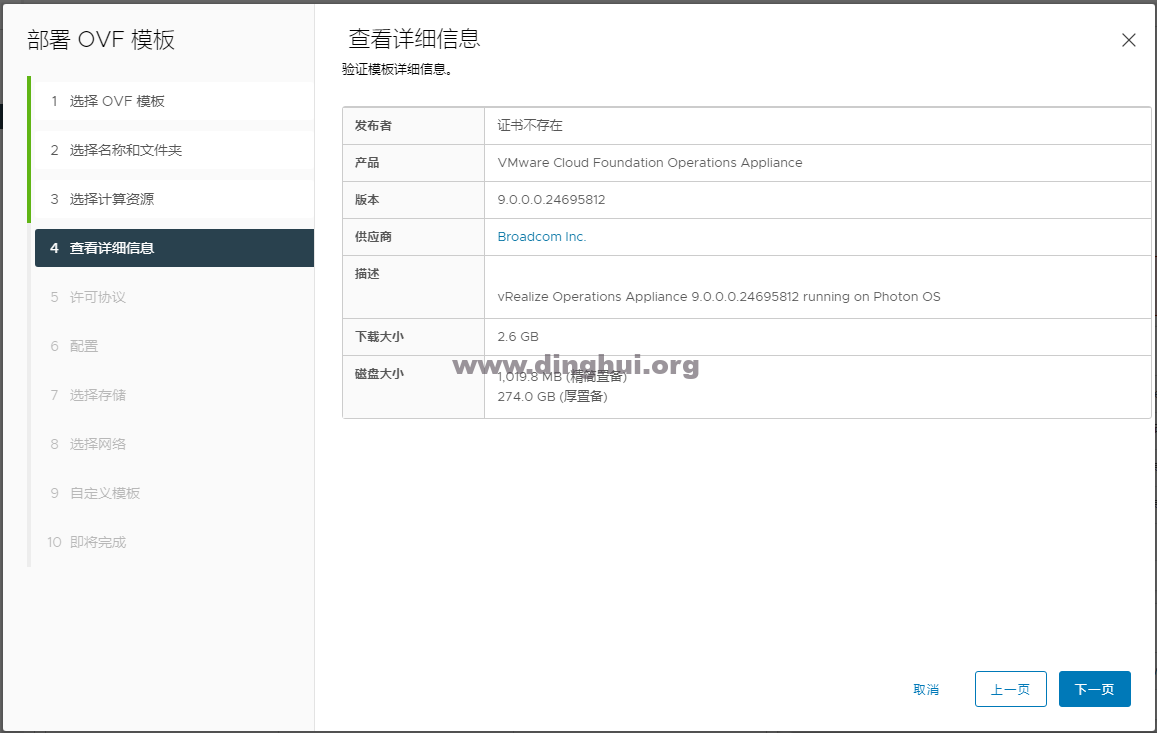This screenshot has height=733, width=1157.
Task: Click the version 9.0.0.0.24695812 value
Action: click(551, 200)
